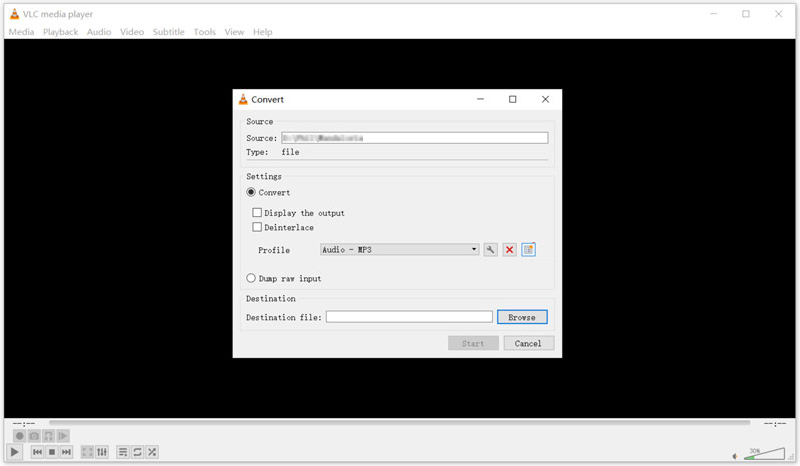
Task: Go to previous media with the skip-back button
Action: click(x=37, y=452)
